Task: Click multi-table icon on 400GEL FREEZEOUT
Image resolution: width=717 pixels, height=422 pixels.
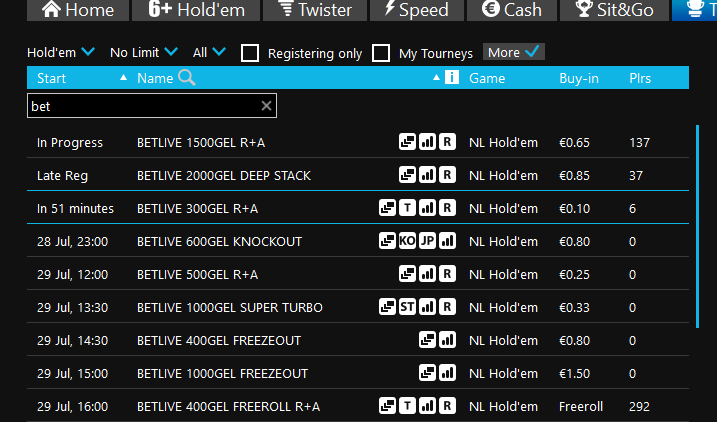Action: (427, 340)
